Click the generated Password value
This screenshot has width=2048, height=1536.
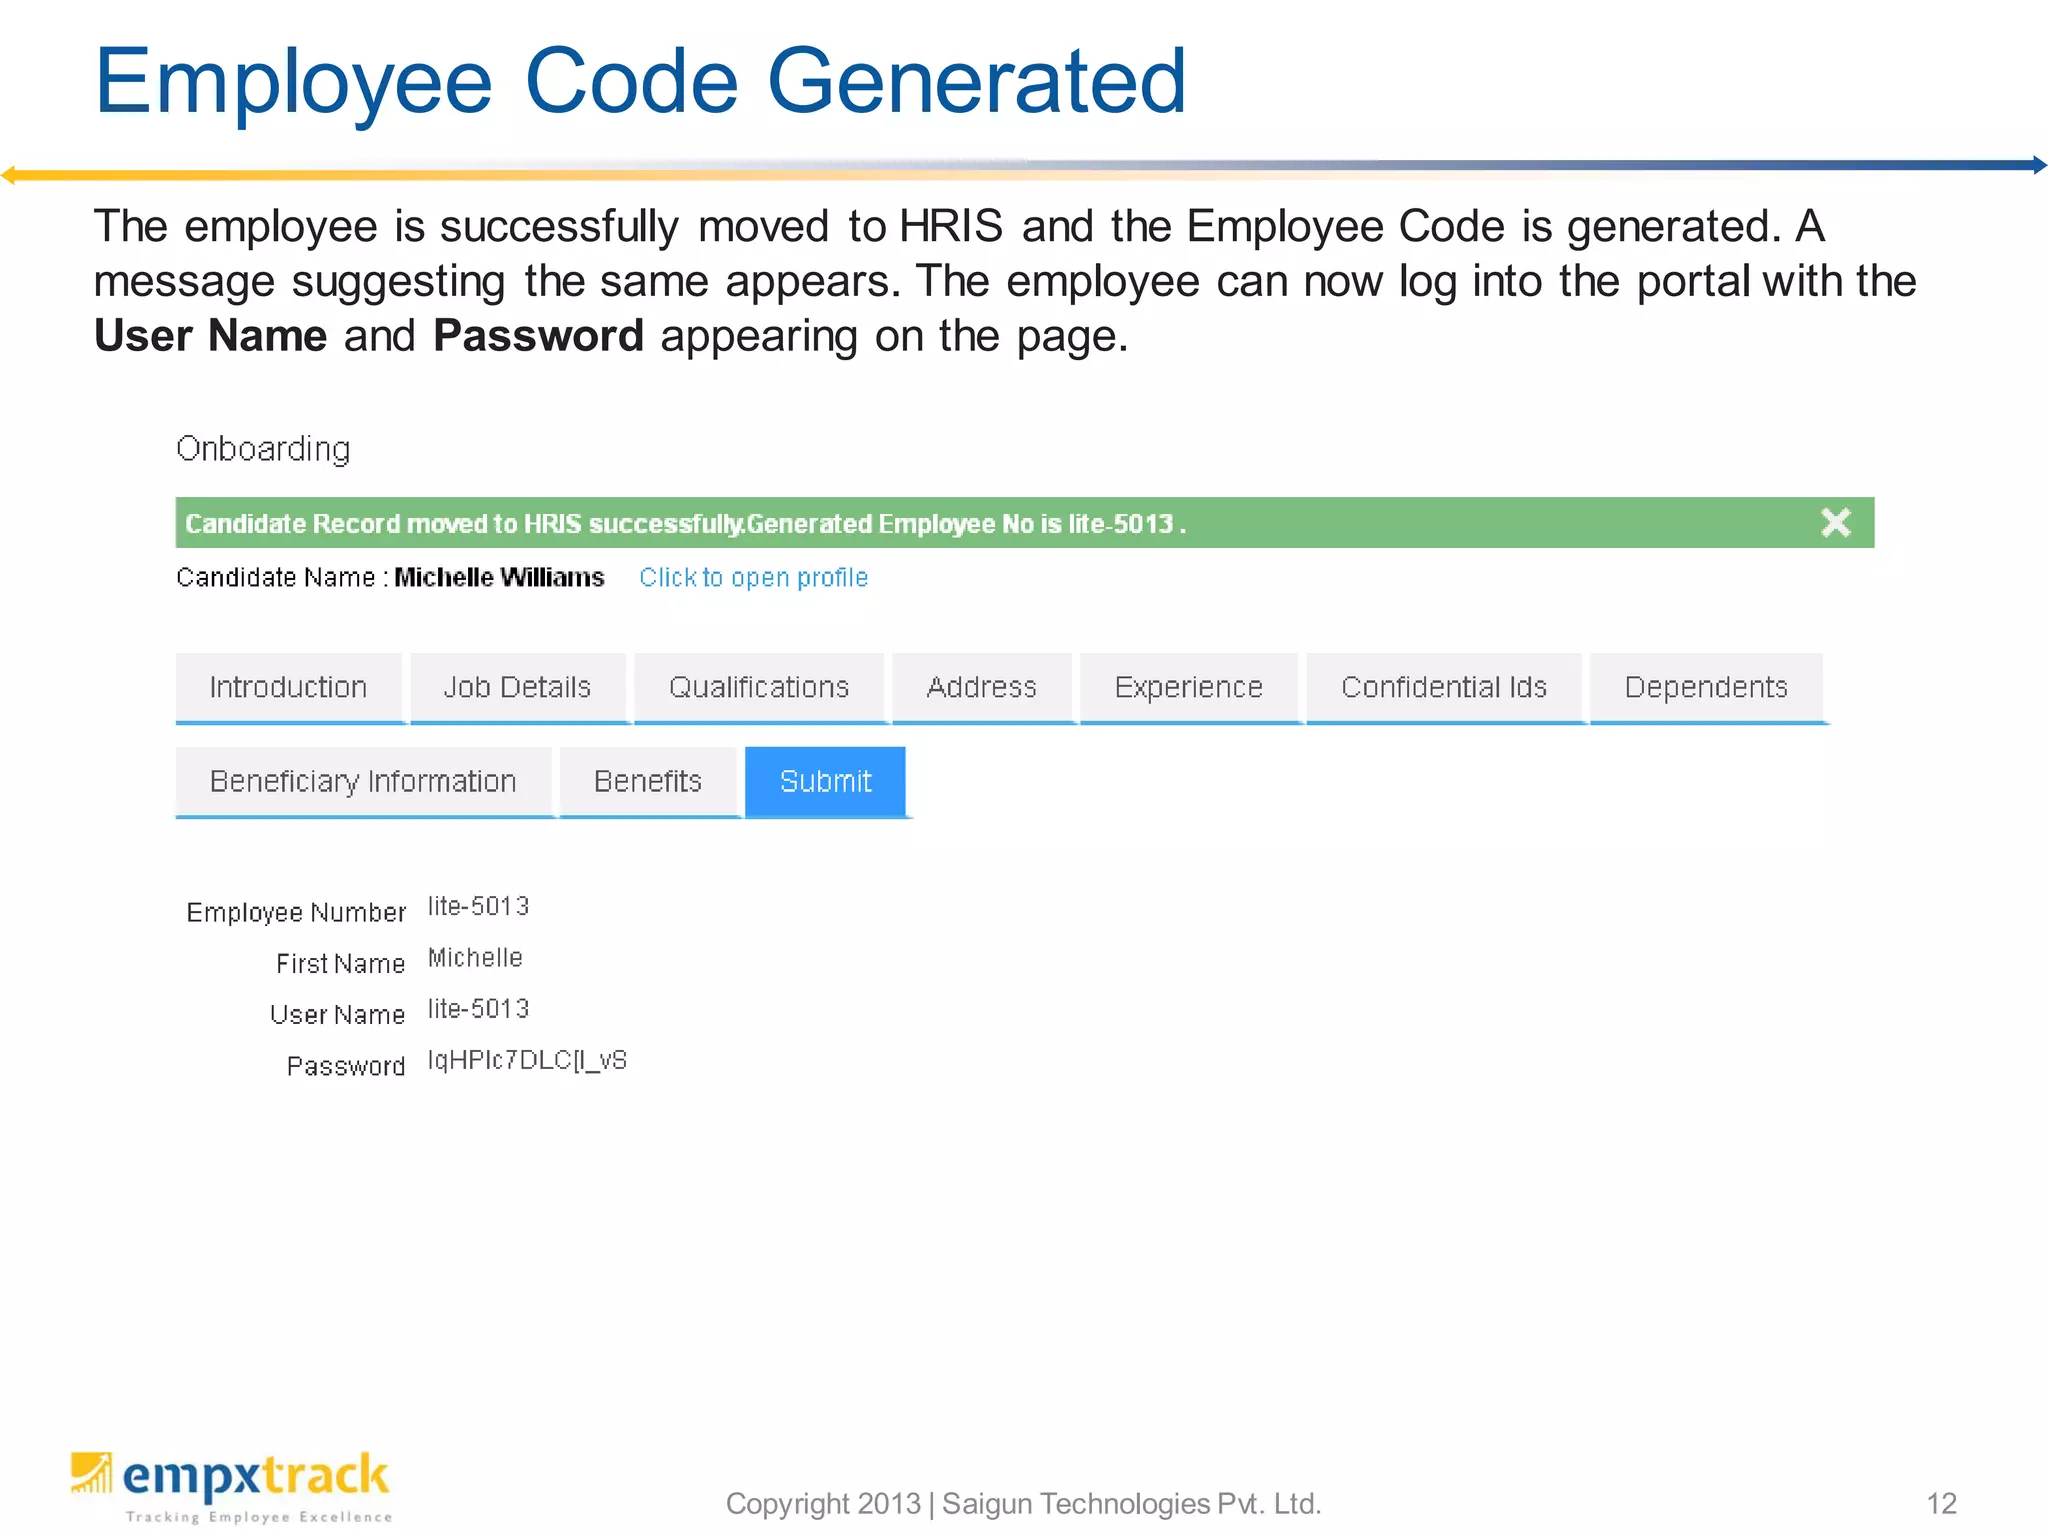(528, 1061)
